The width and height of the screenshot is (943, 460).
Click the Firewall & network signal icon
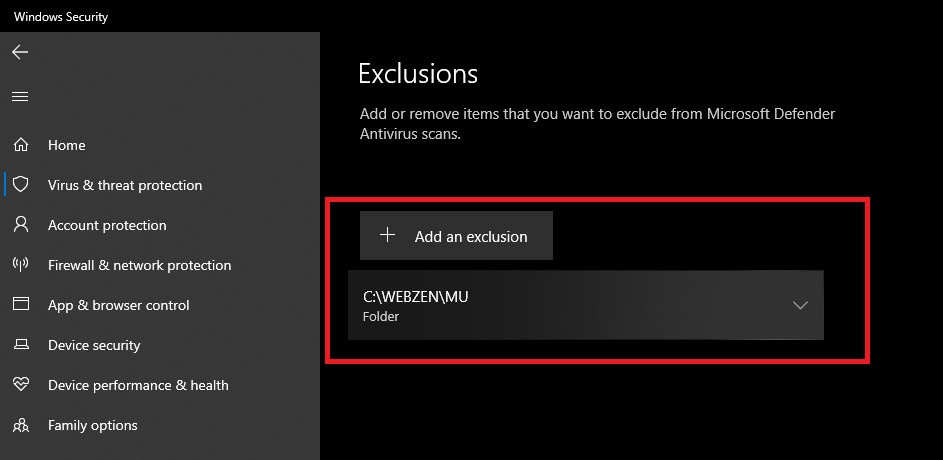coord(20,265)
